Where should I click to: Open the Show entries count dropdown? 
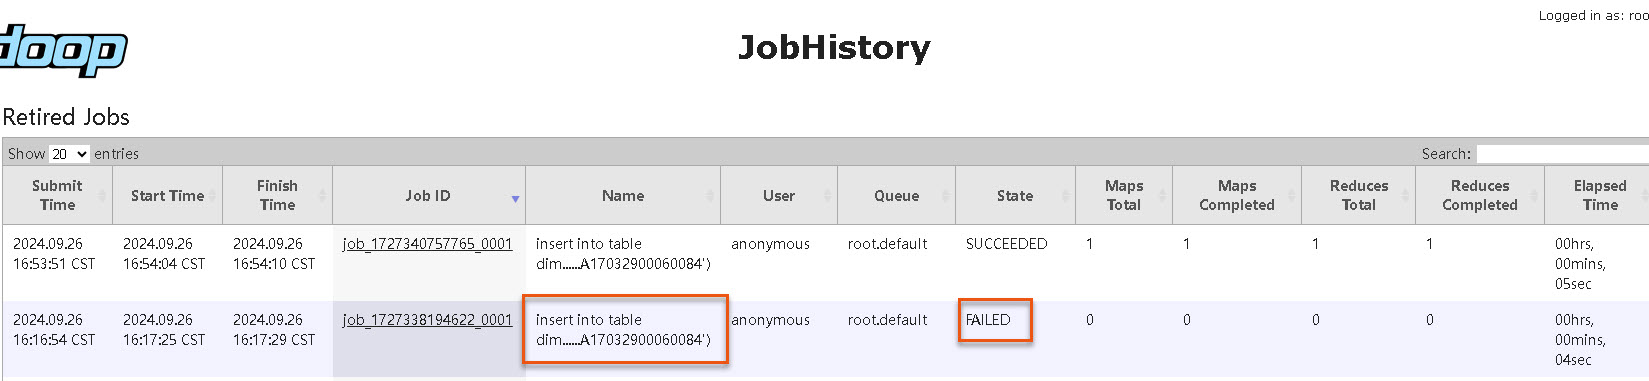point(69,154)
